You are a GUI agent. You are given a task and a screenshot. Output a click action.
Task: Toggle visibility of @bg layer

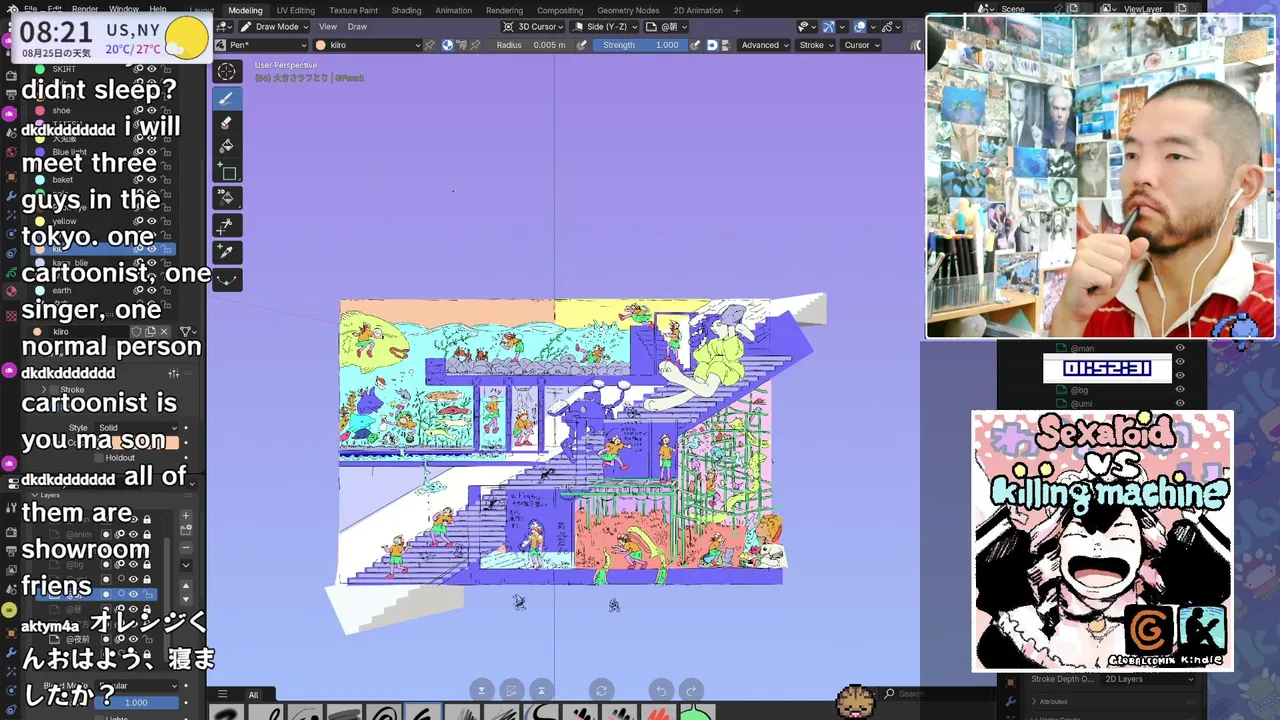tap(133, 564)
